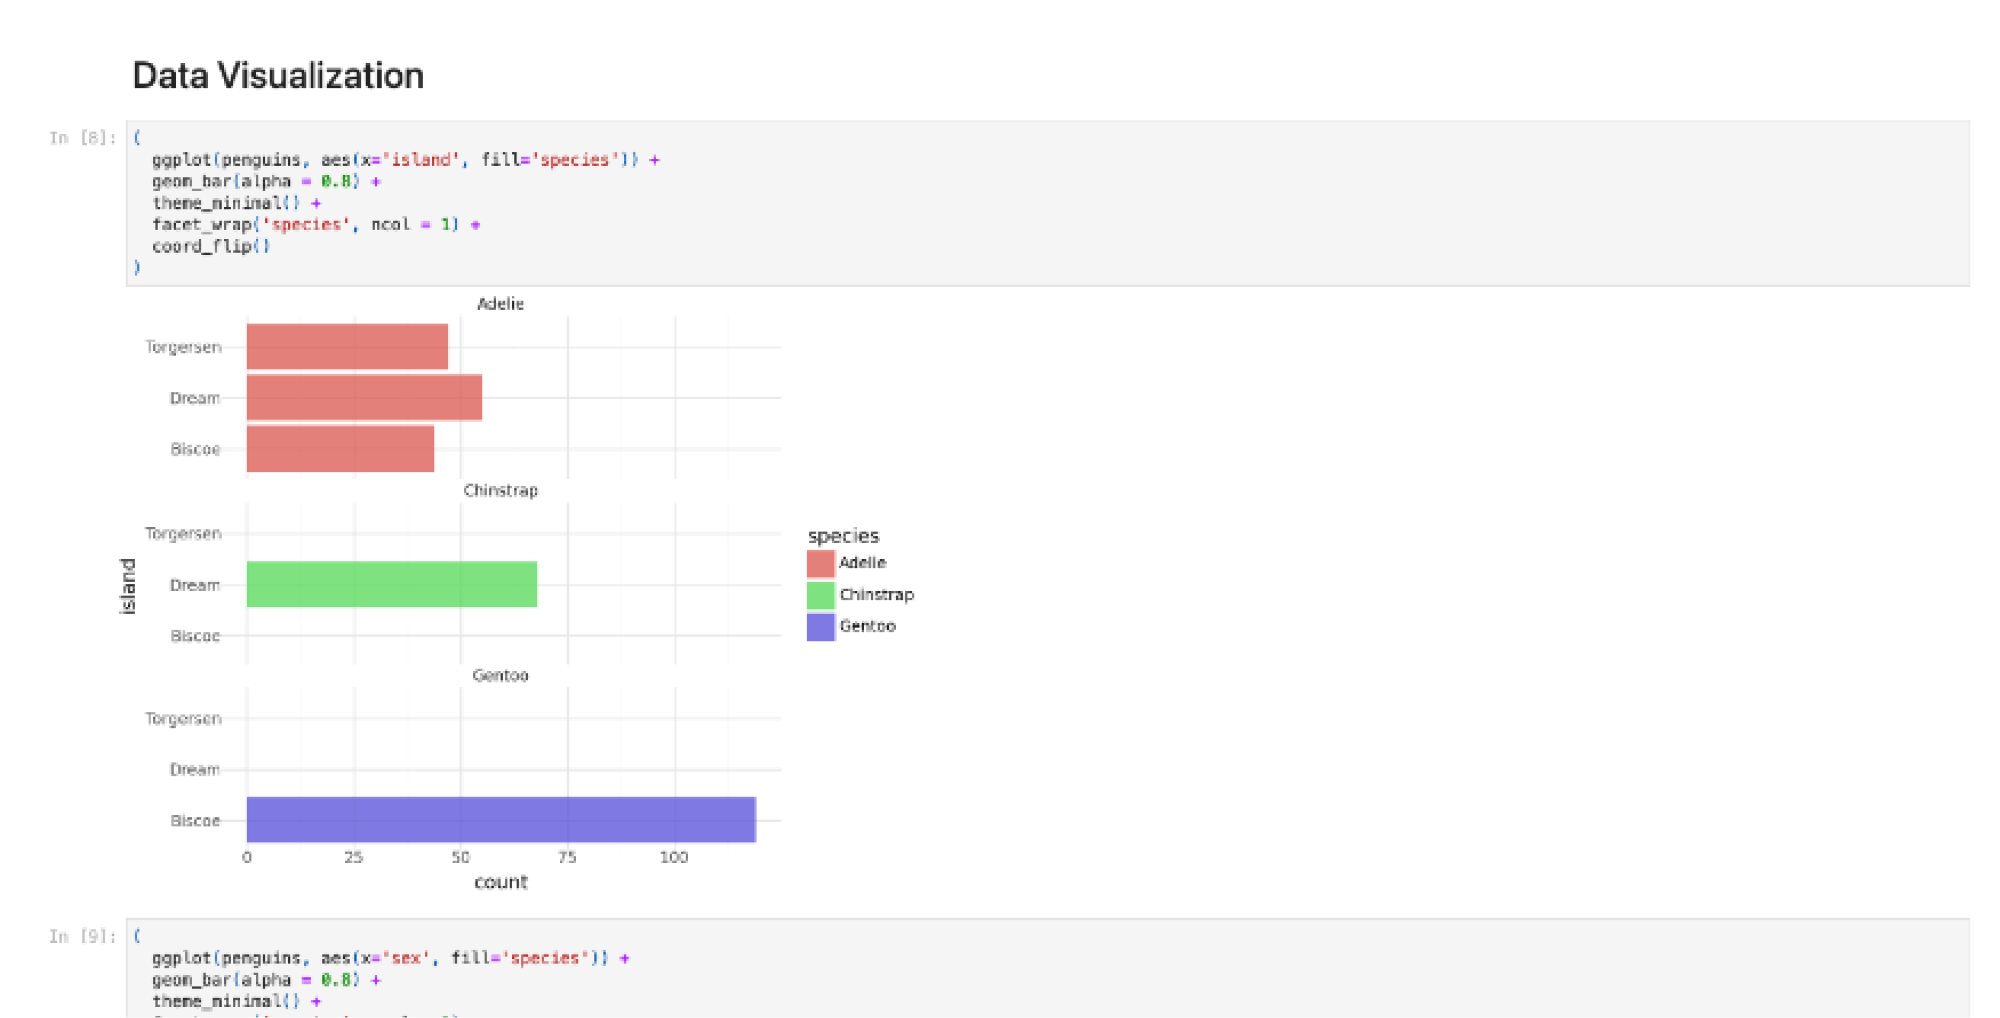Click the theme_minimal() line in cell 9
The image size is (2000, 1018).
[x=236, y=1002]
